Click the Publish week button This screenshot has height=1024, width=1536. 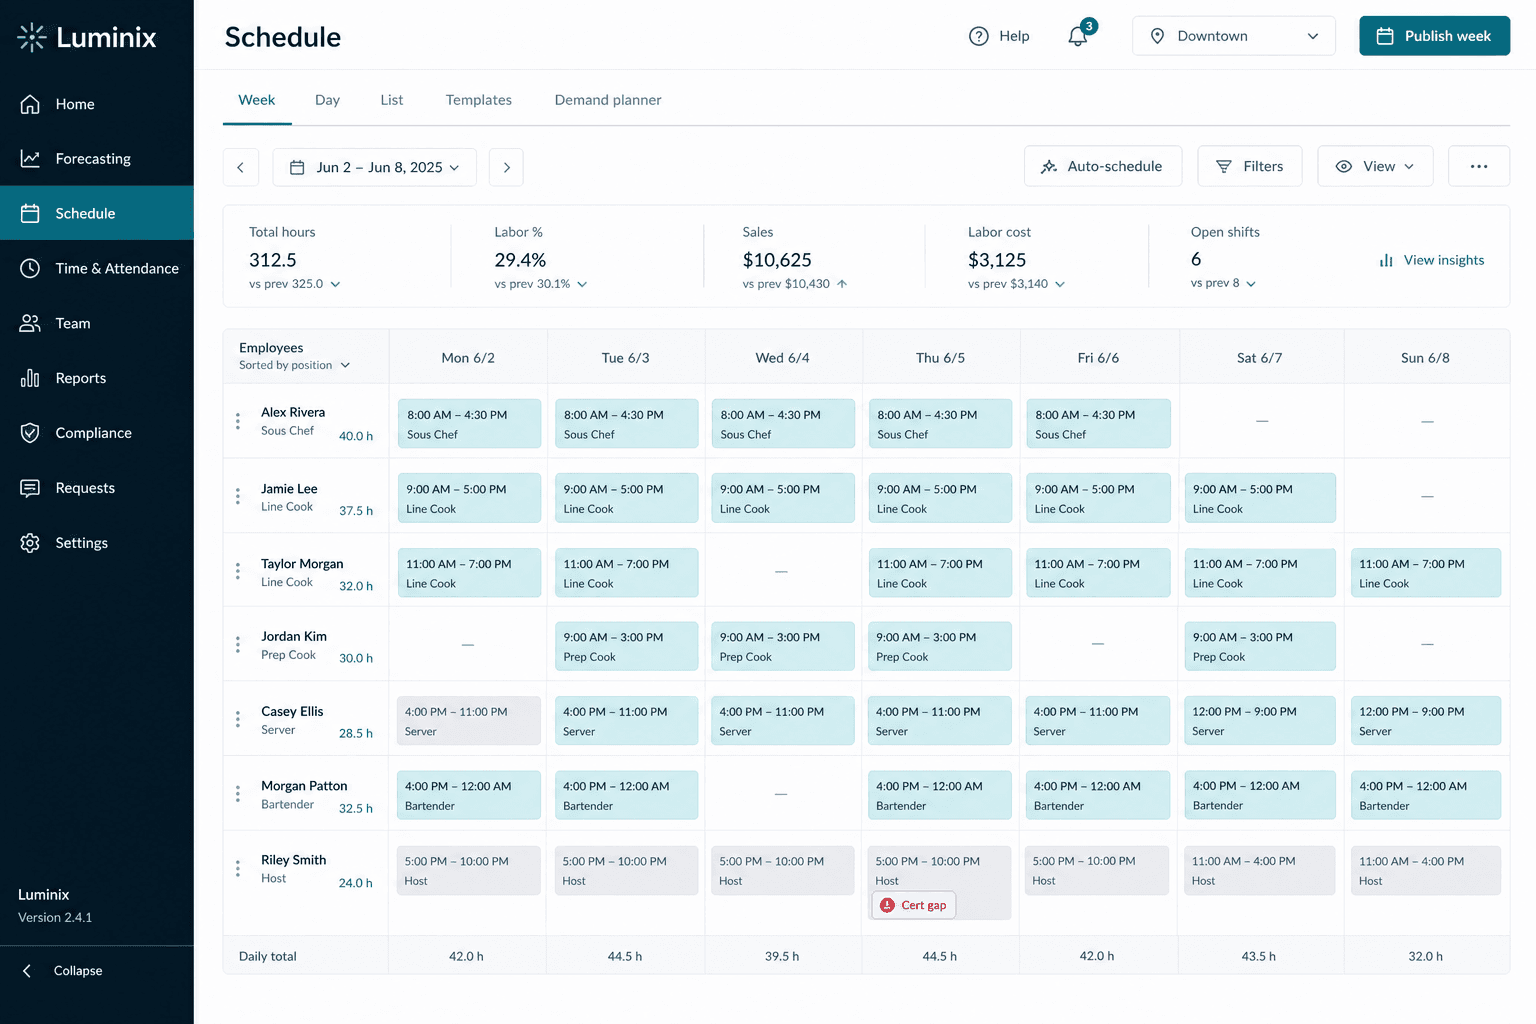(1434, 36)
